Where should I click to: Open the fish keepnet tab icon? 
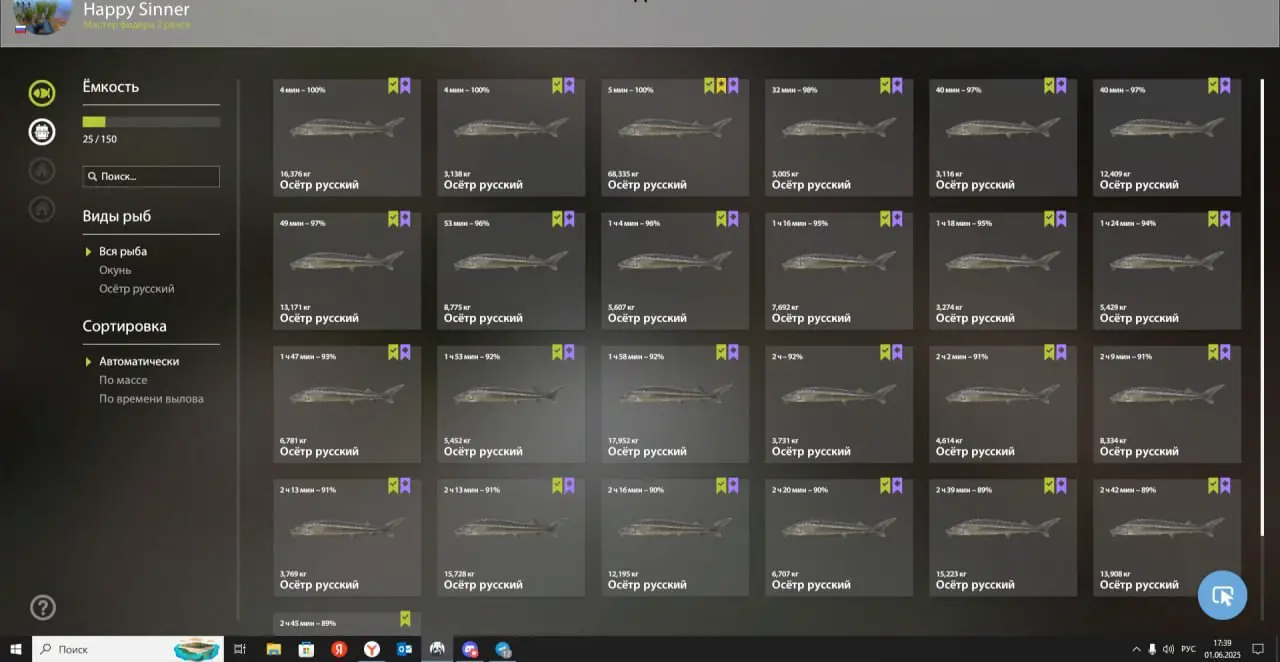point(42,93)
